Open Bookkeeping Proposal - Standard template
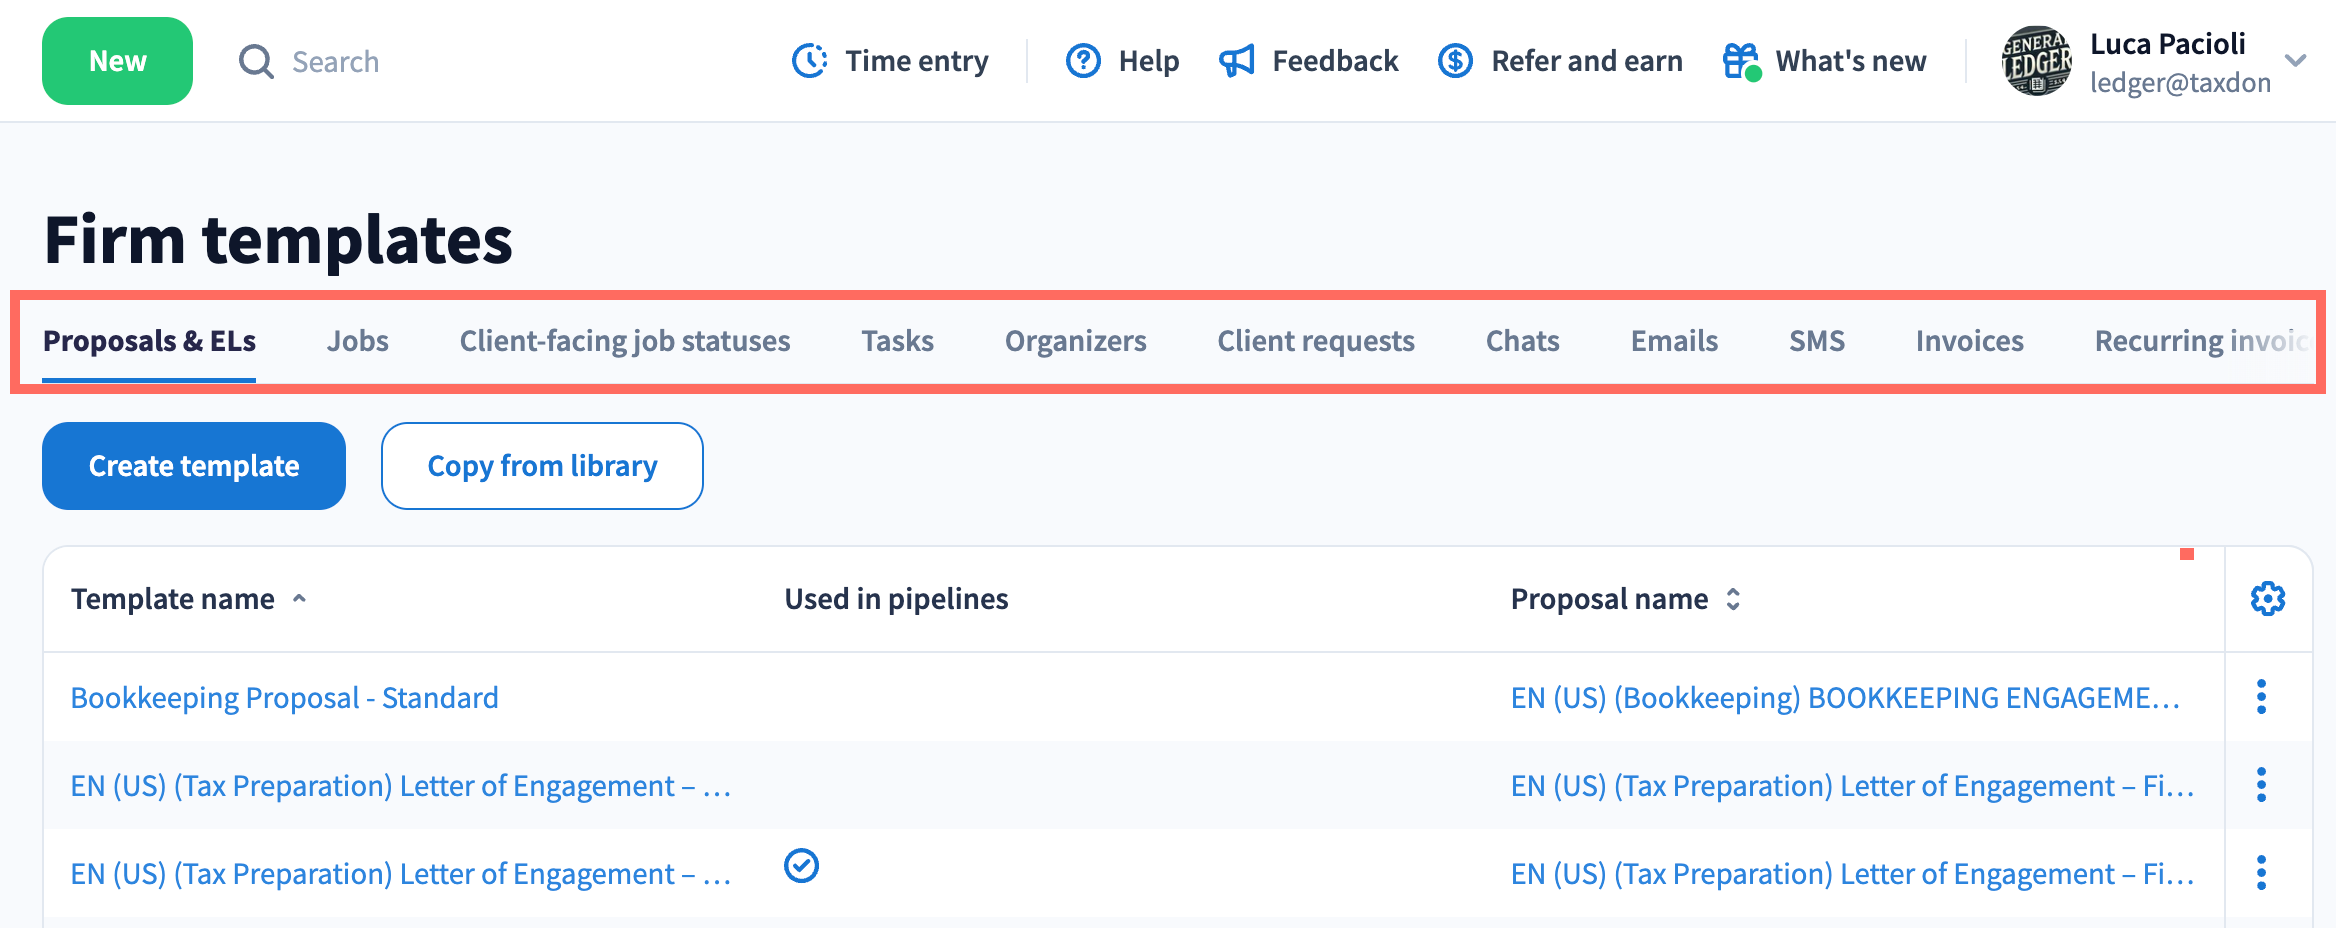The width and height of the screenshot is (2336, 928). click(x=284, y=697)
